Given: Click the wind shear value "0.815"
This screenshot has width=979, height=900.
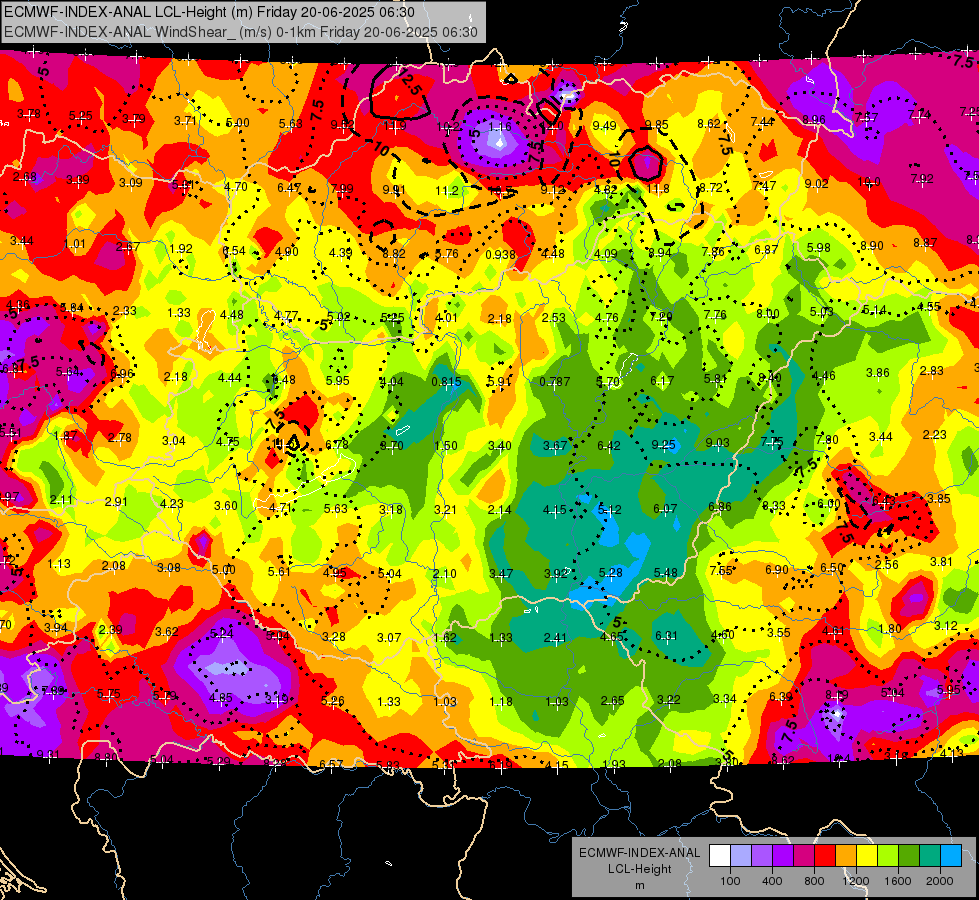Looking at the screenshot, I should (446, 382).
